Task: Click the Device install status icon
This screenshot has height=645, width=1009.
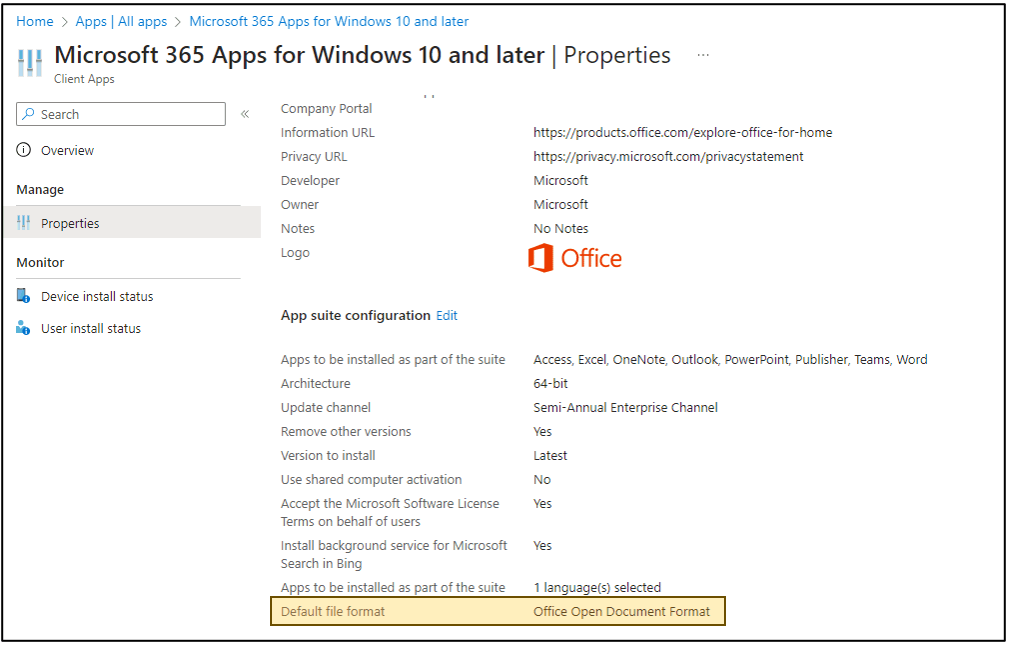Action: tap(23, 295)
